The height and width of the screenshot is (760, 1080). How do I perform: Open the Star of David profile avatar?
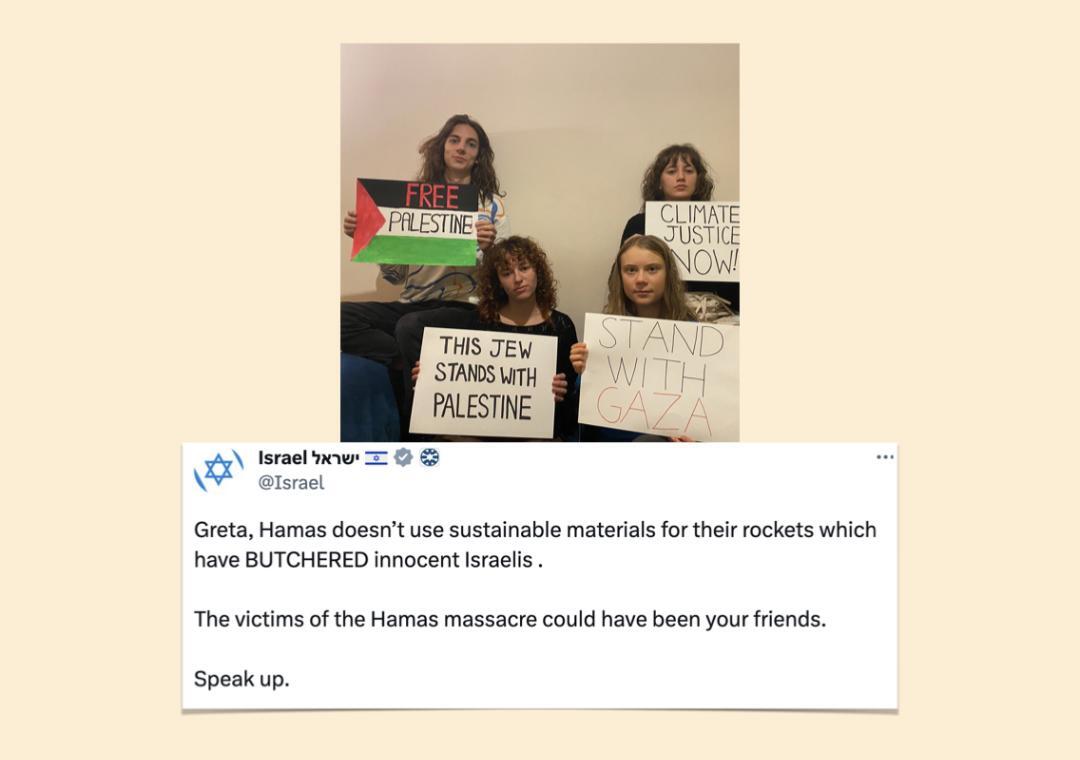pos(219,470)
